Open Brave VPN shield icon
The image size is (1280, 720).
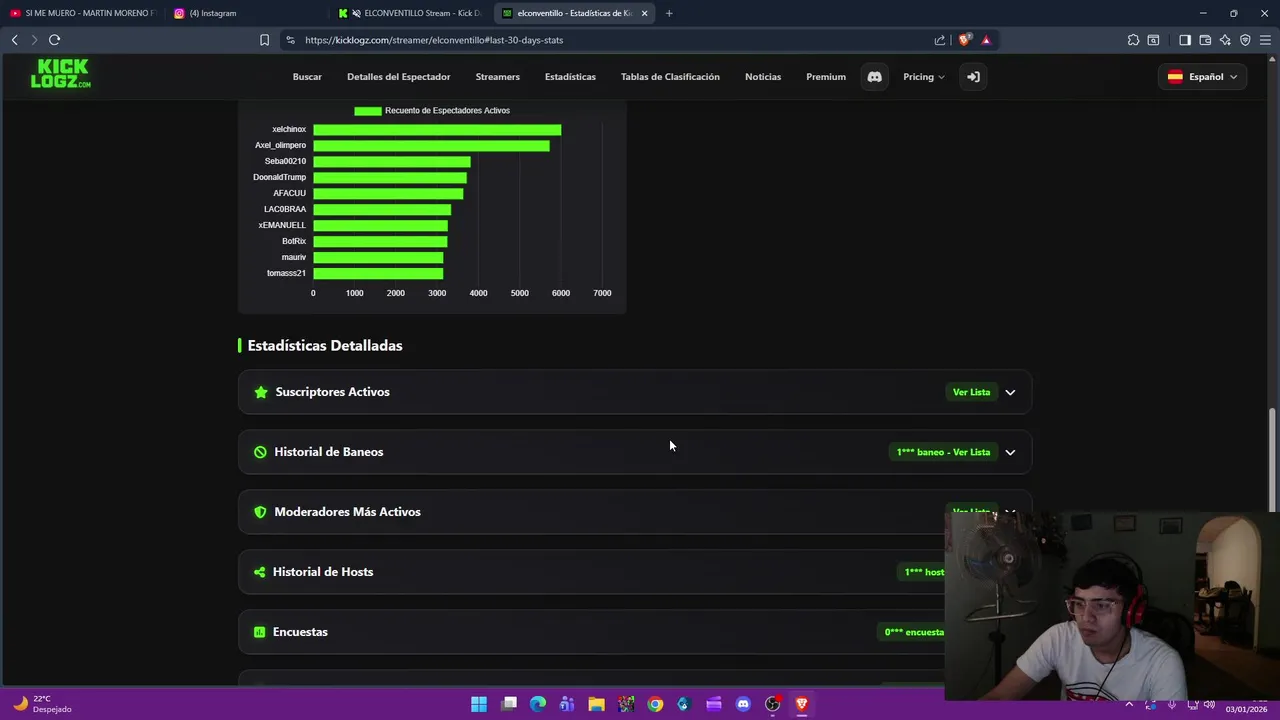pyautogui.click(x=1245, y=40)
